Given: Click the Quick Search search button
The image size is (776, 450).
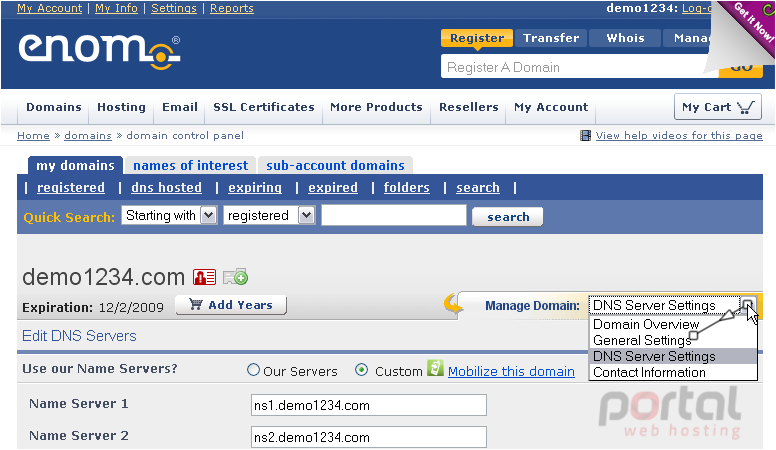Looking at the screenshot, I should (x=508, y=217).
